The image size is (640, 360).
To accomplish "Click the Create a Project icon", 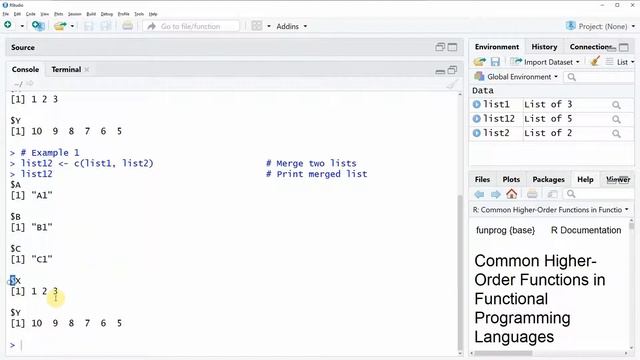I will pos(38,26).
